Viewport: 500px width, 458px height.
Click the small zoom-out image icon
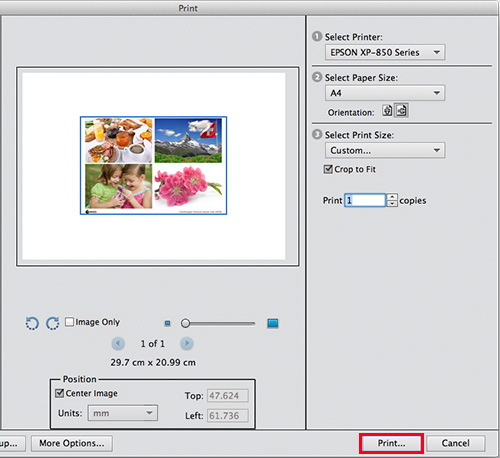click(x=168, y=323)
